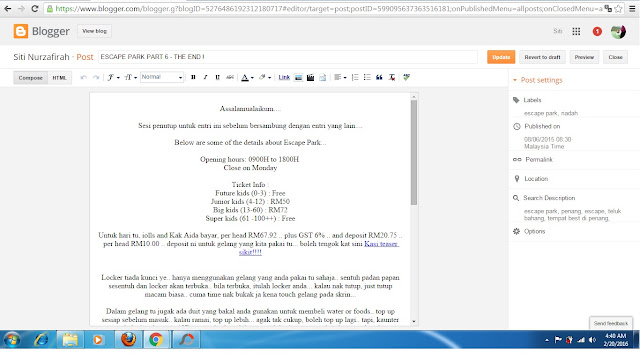This screenshot has width=640, height=360.
Task: Click the Close button for post editor
Action: point(616,57)
